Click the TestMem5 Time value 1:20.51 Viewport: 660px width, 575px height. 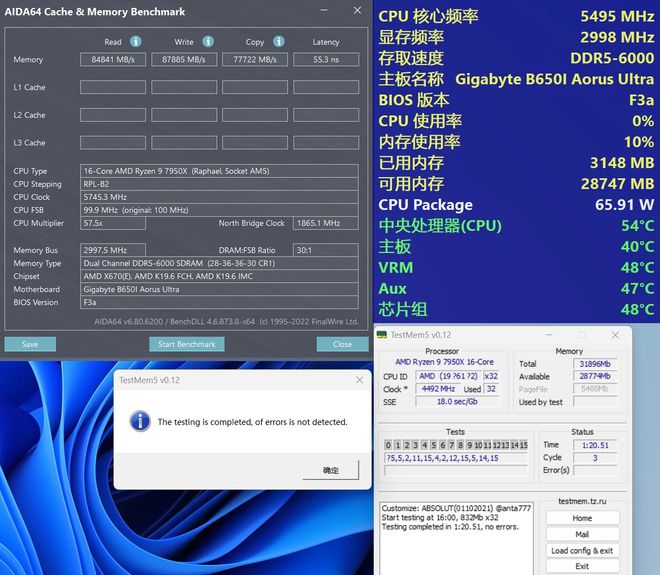click(595, 445)
